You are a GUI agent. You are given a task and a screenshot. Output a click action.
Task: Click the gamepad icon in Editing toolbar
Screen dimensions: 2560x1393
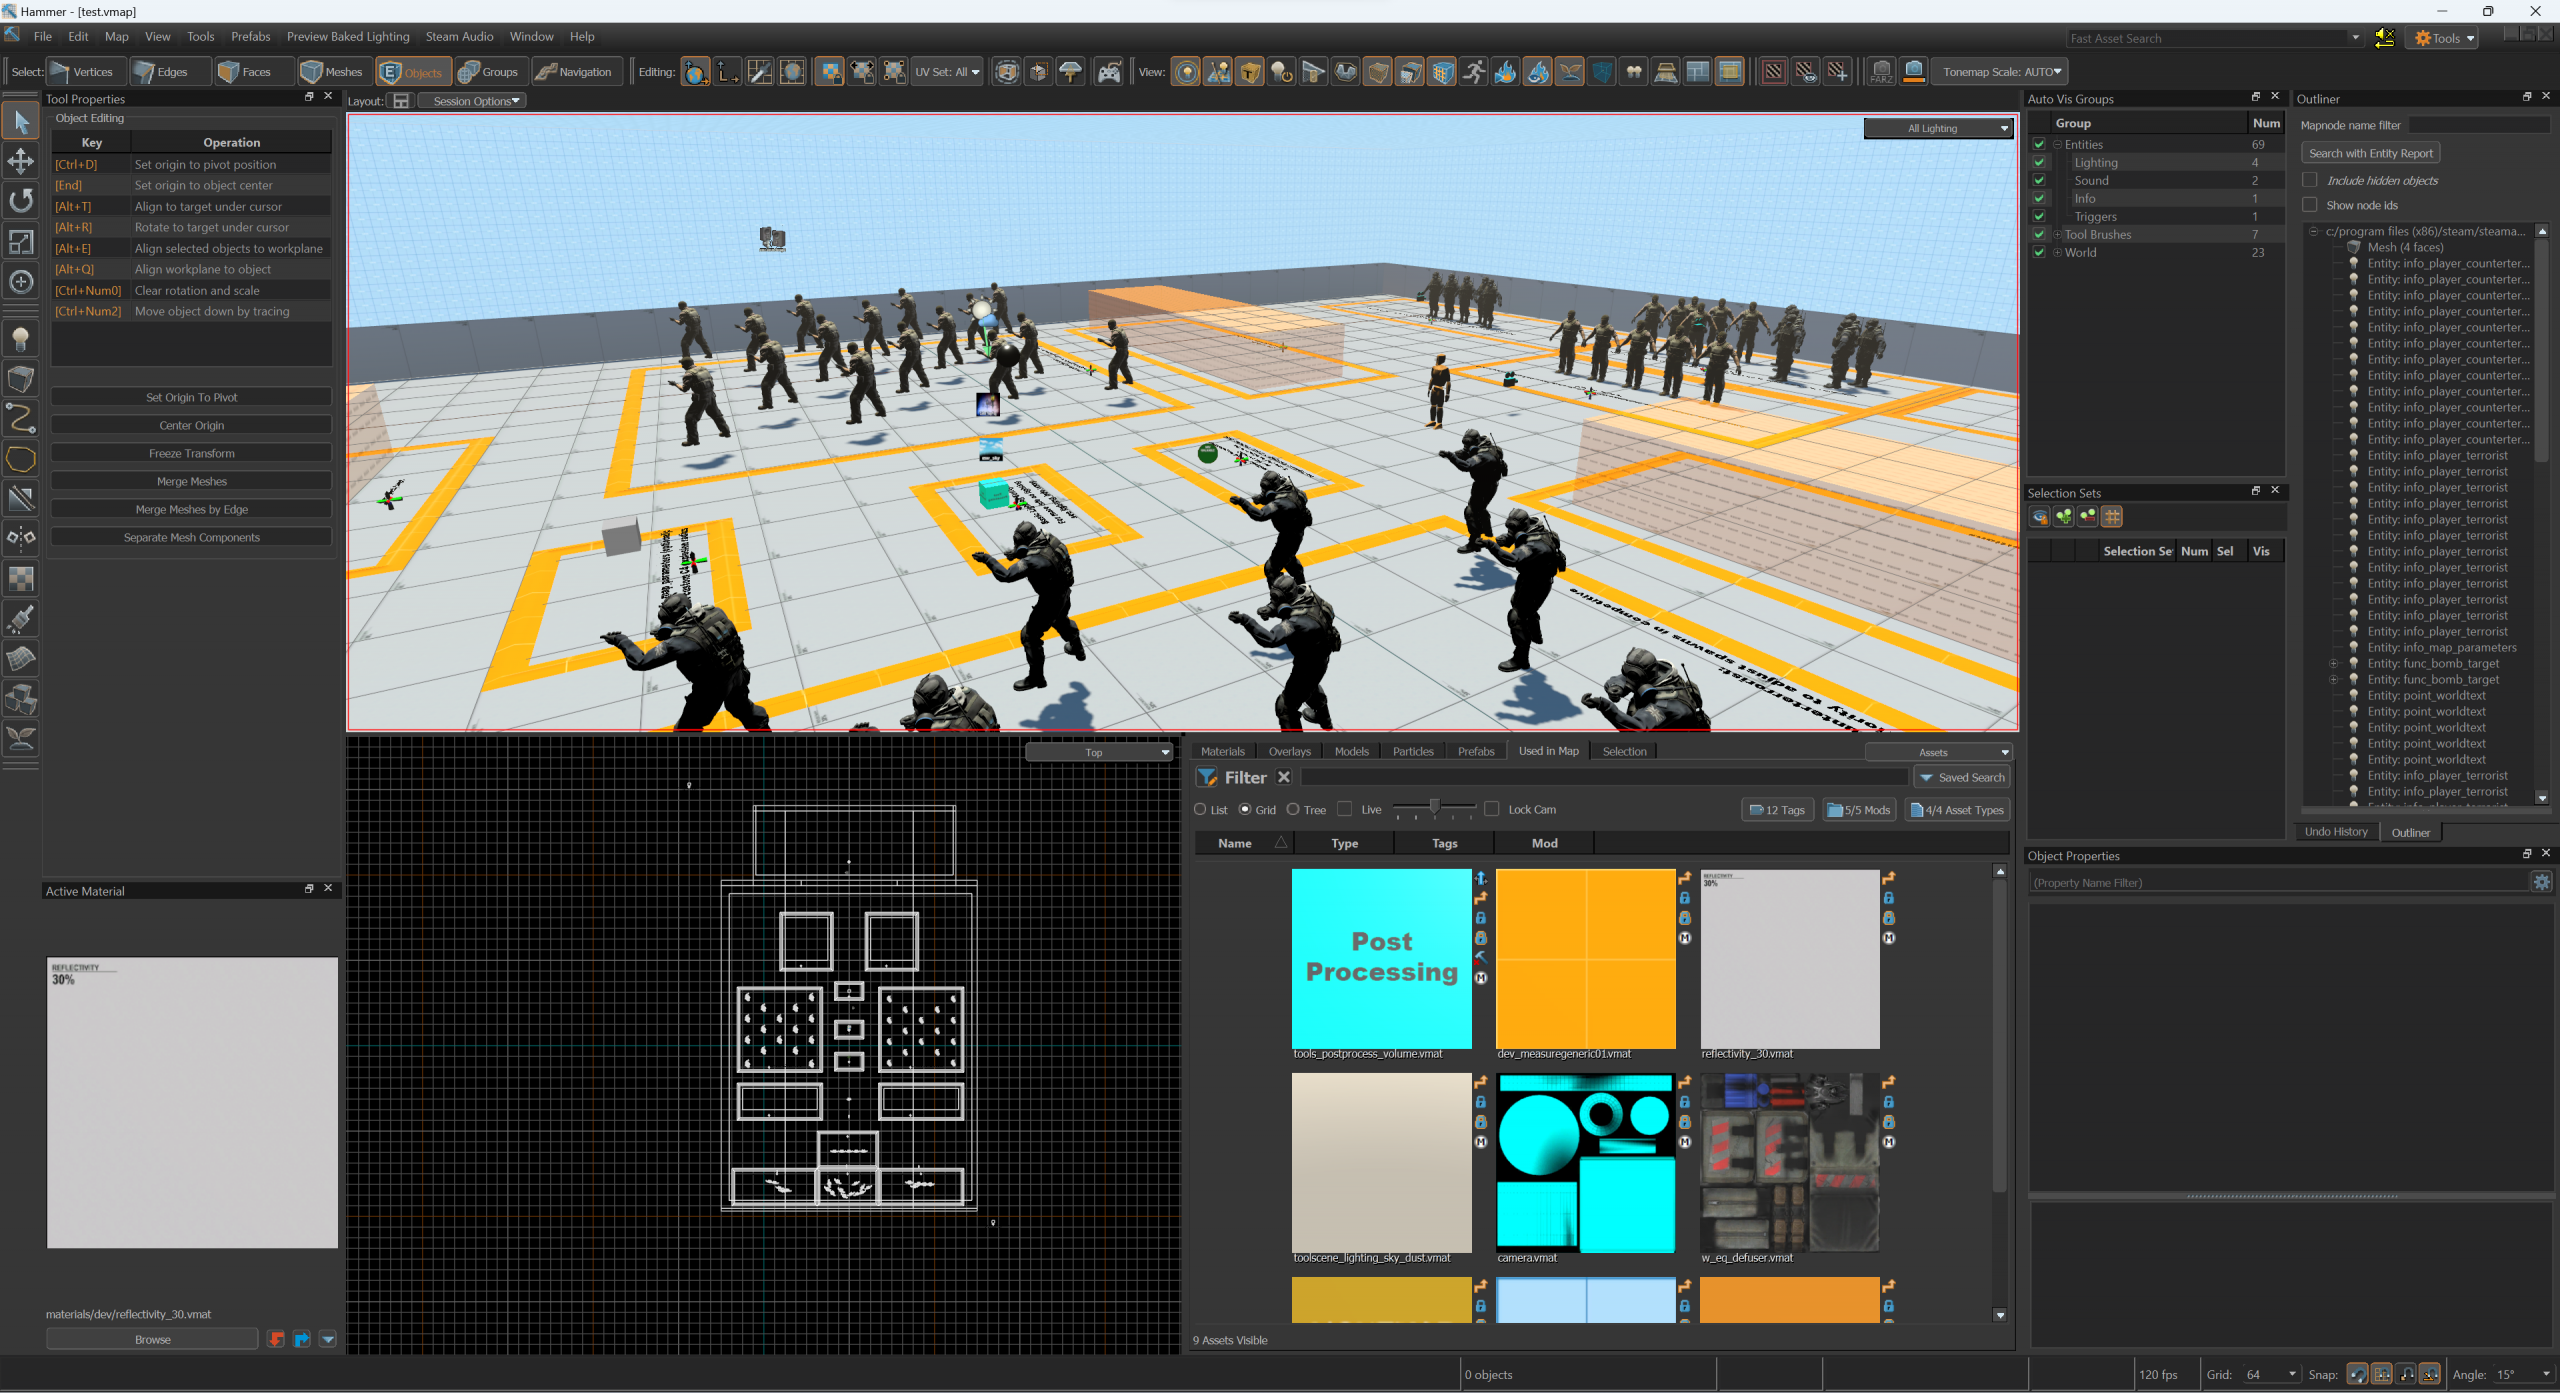(x=1109, y=72)
